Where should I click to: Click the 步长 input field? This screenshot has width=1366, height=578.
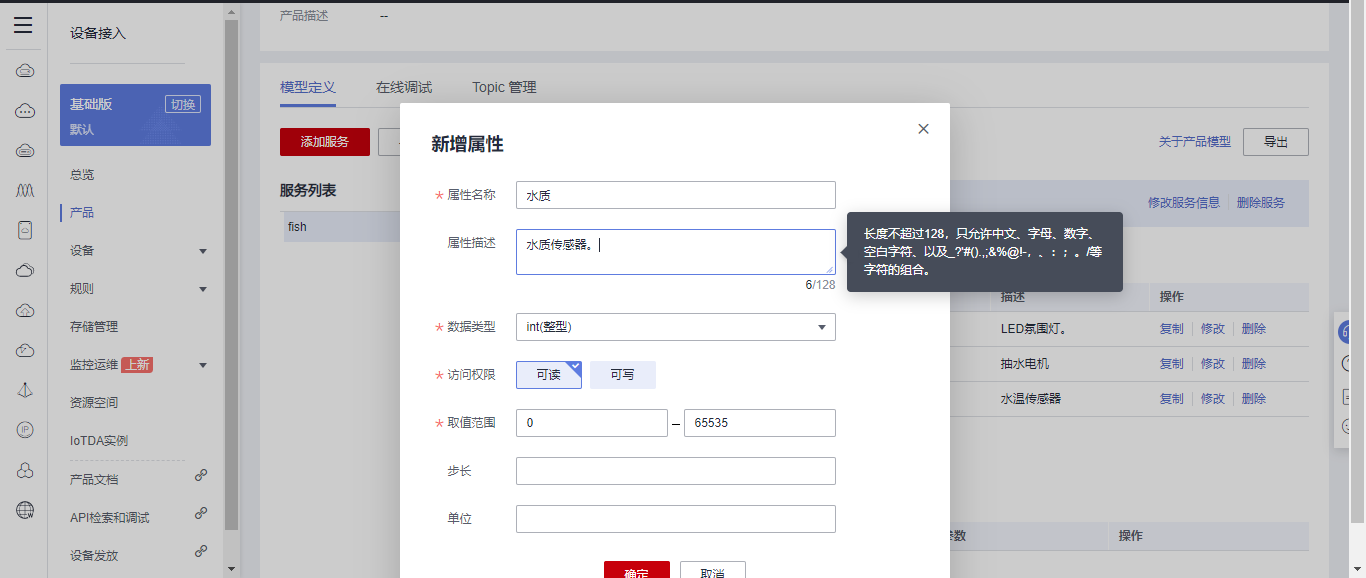point(676,471)
